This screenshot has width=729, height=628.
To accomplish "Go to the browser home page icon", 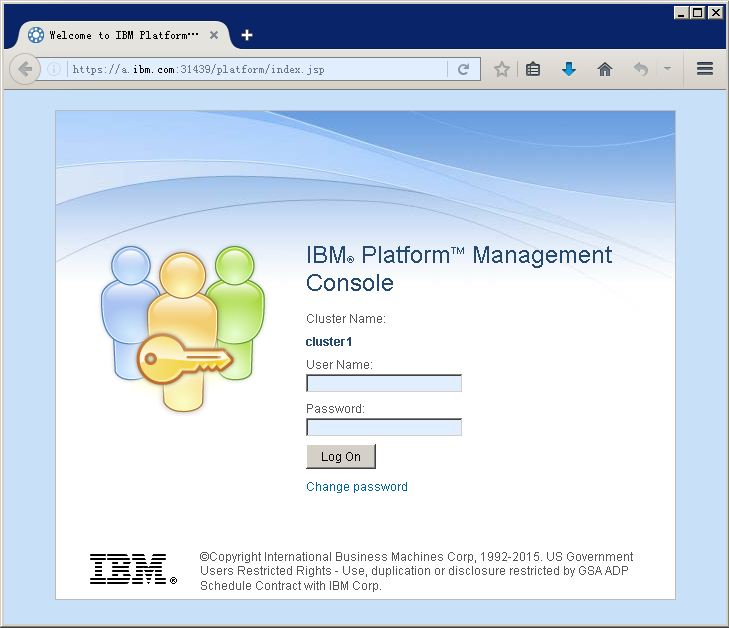I will [604, 70].
